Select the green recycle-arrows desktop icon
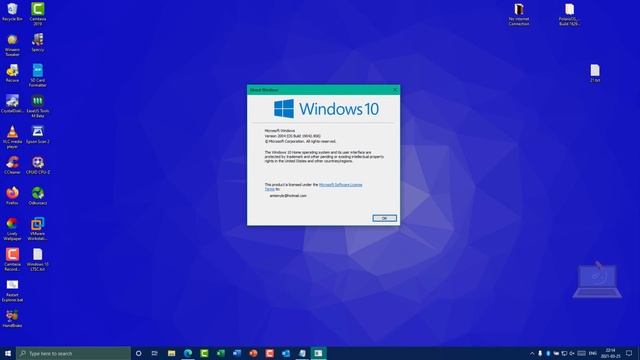This screenshot has height=360, width=640. pyautogui.click(x=38, y=196)
